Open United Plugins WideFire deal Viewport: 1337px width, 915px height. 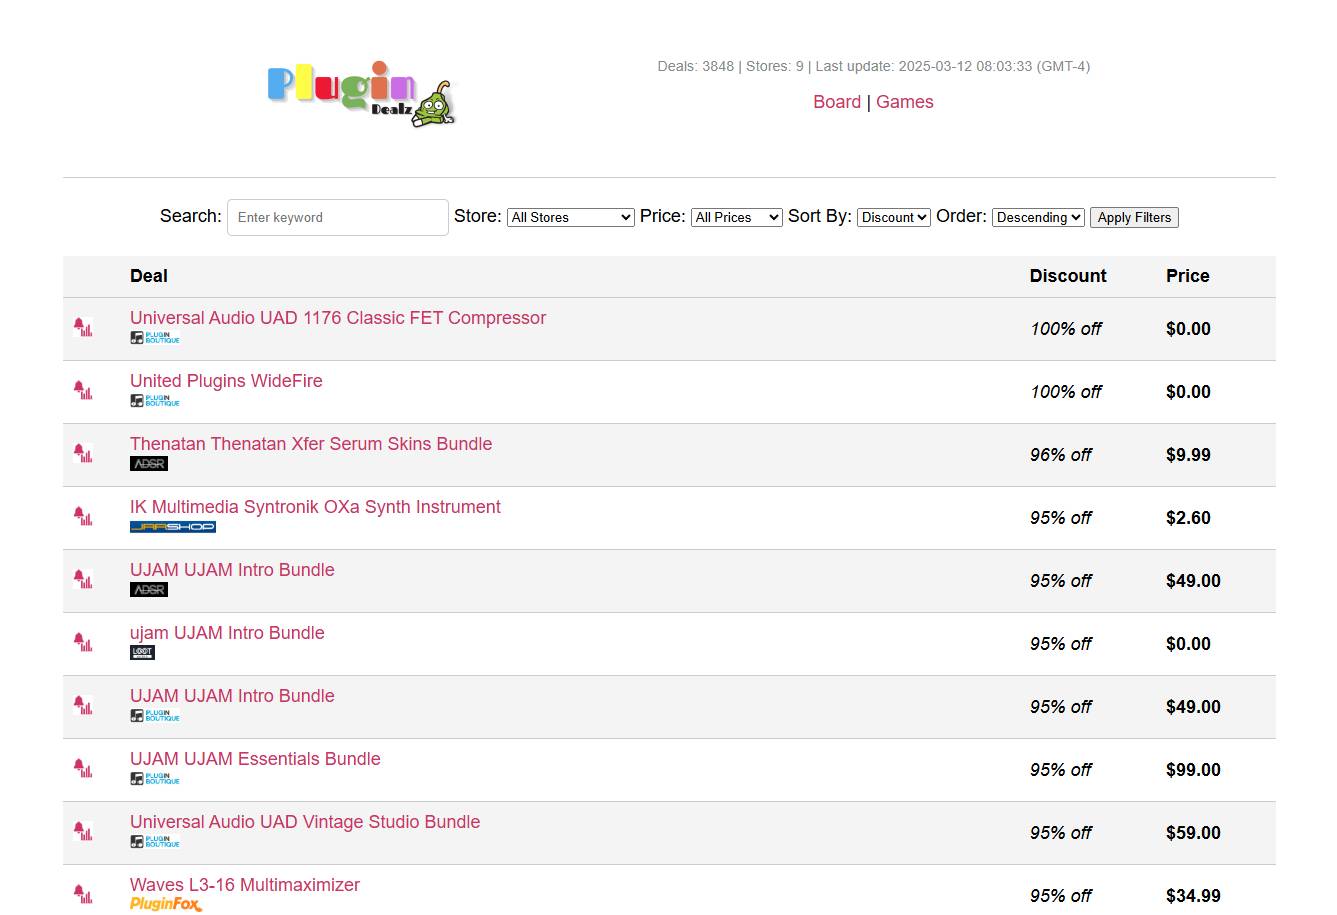226,381
